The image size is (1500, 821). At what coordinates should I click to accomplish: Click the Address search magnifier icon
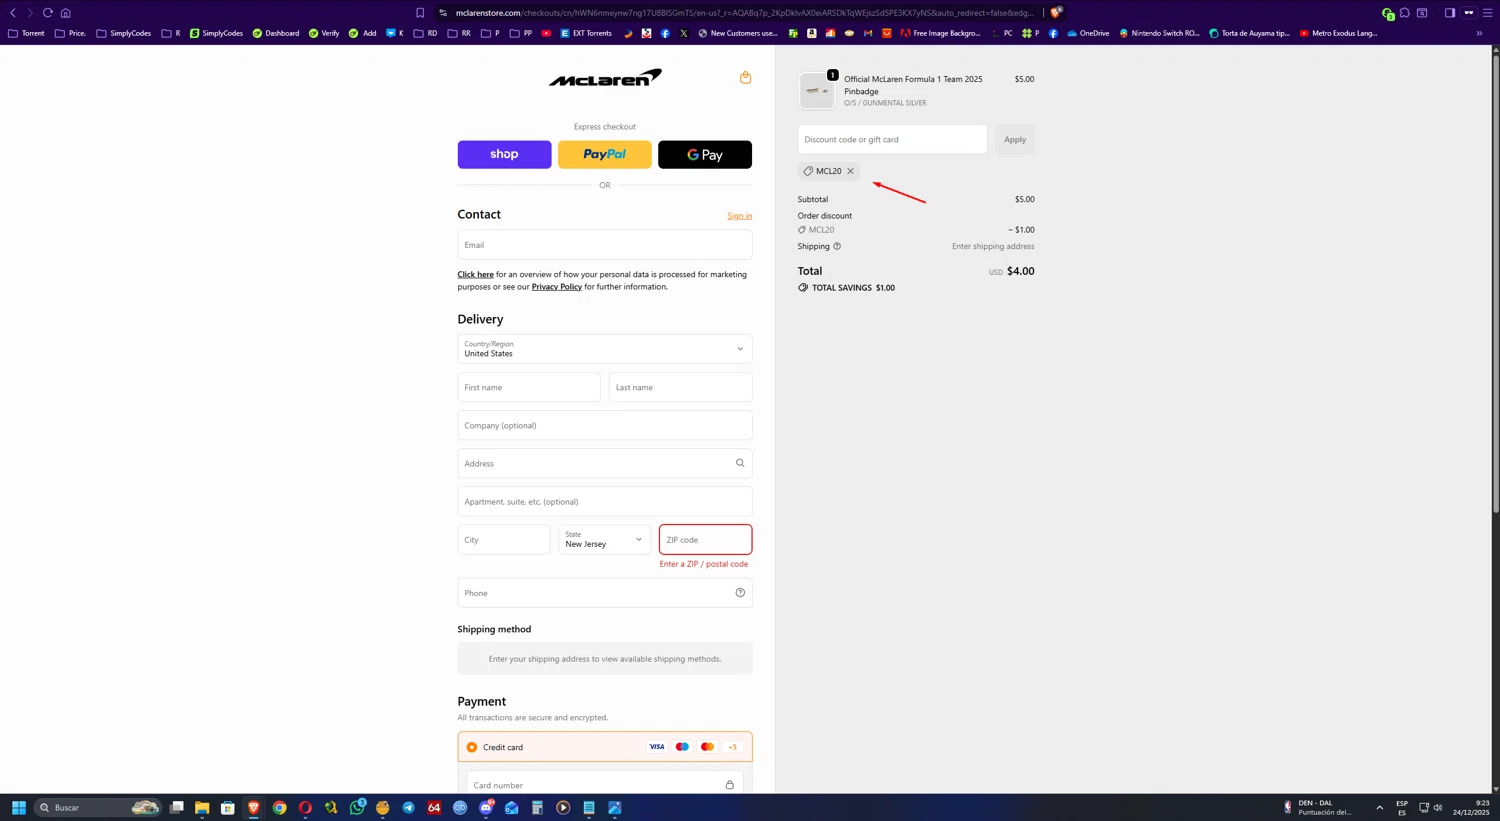(740, 463)
